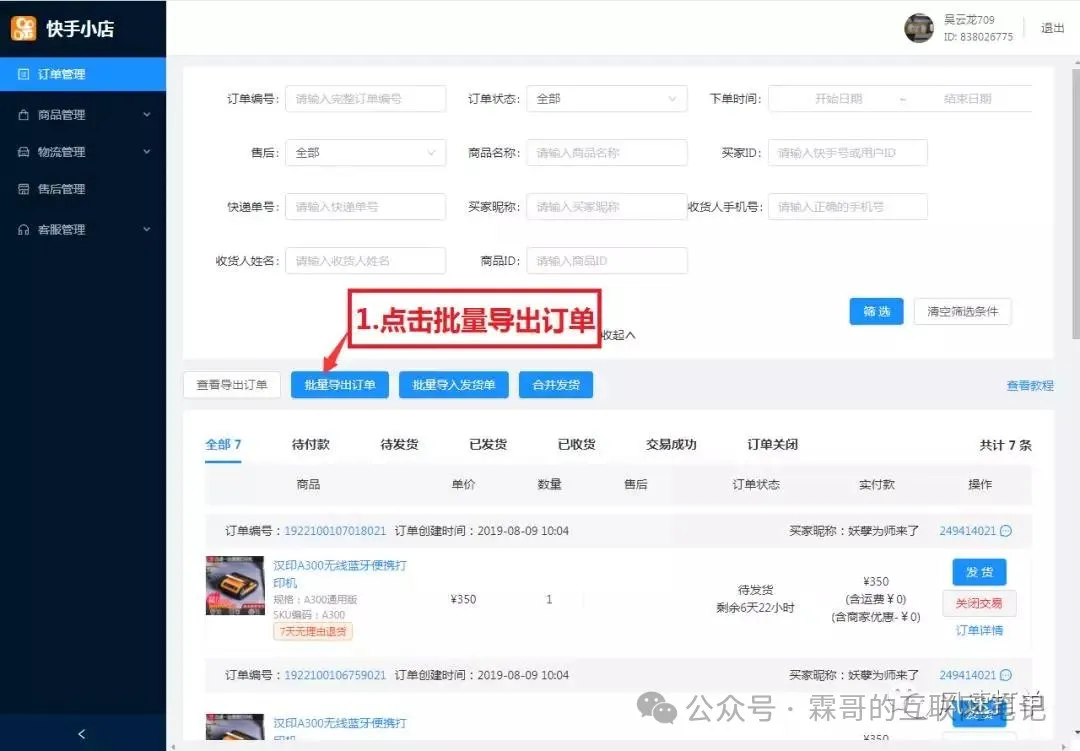Switch to the 交易成功 tab
Image resolution: width=1080 pixels, height=751 pixels.
tap(671, 445)
